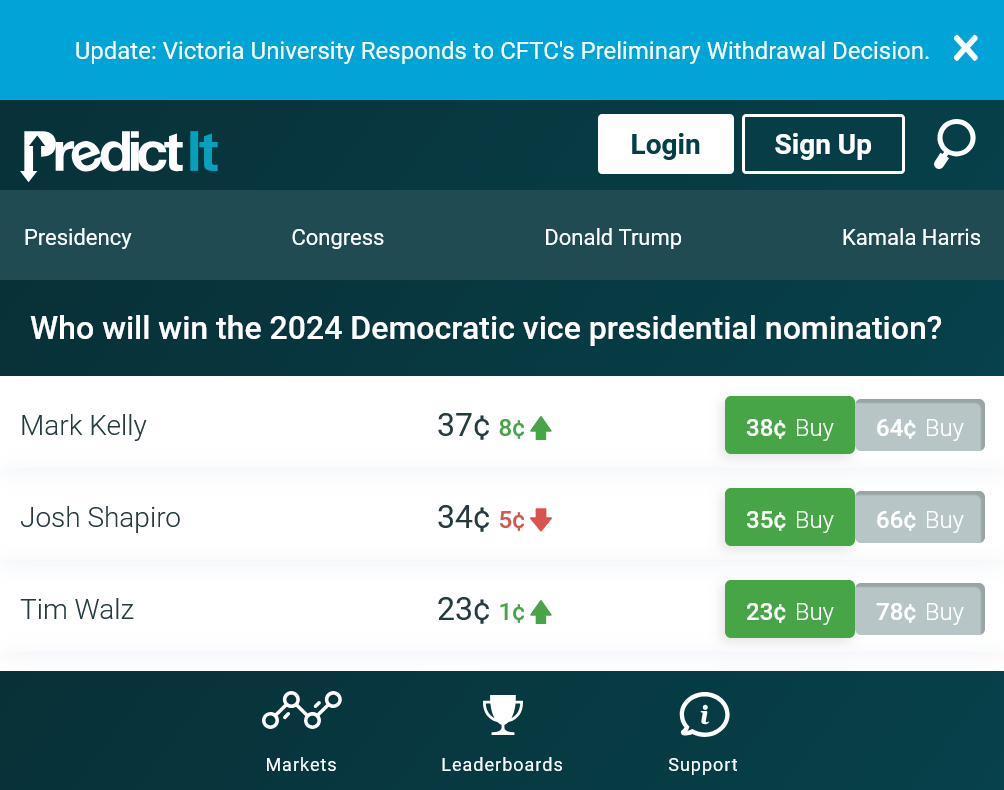
Task: Buy Tim Walz Yes at 23¢
Action: (789, 609)
